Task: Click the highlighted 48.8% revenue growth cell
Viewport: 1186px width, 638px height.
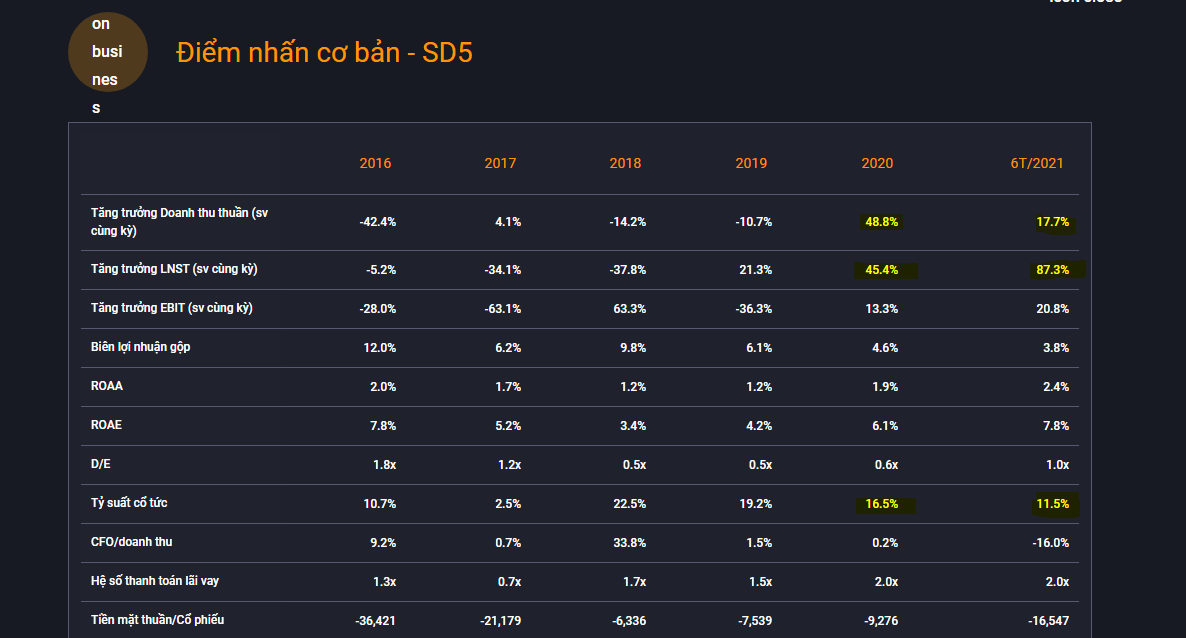Action: [881, 222]
